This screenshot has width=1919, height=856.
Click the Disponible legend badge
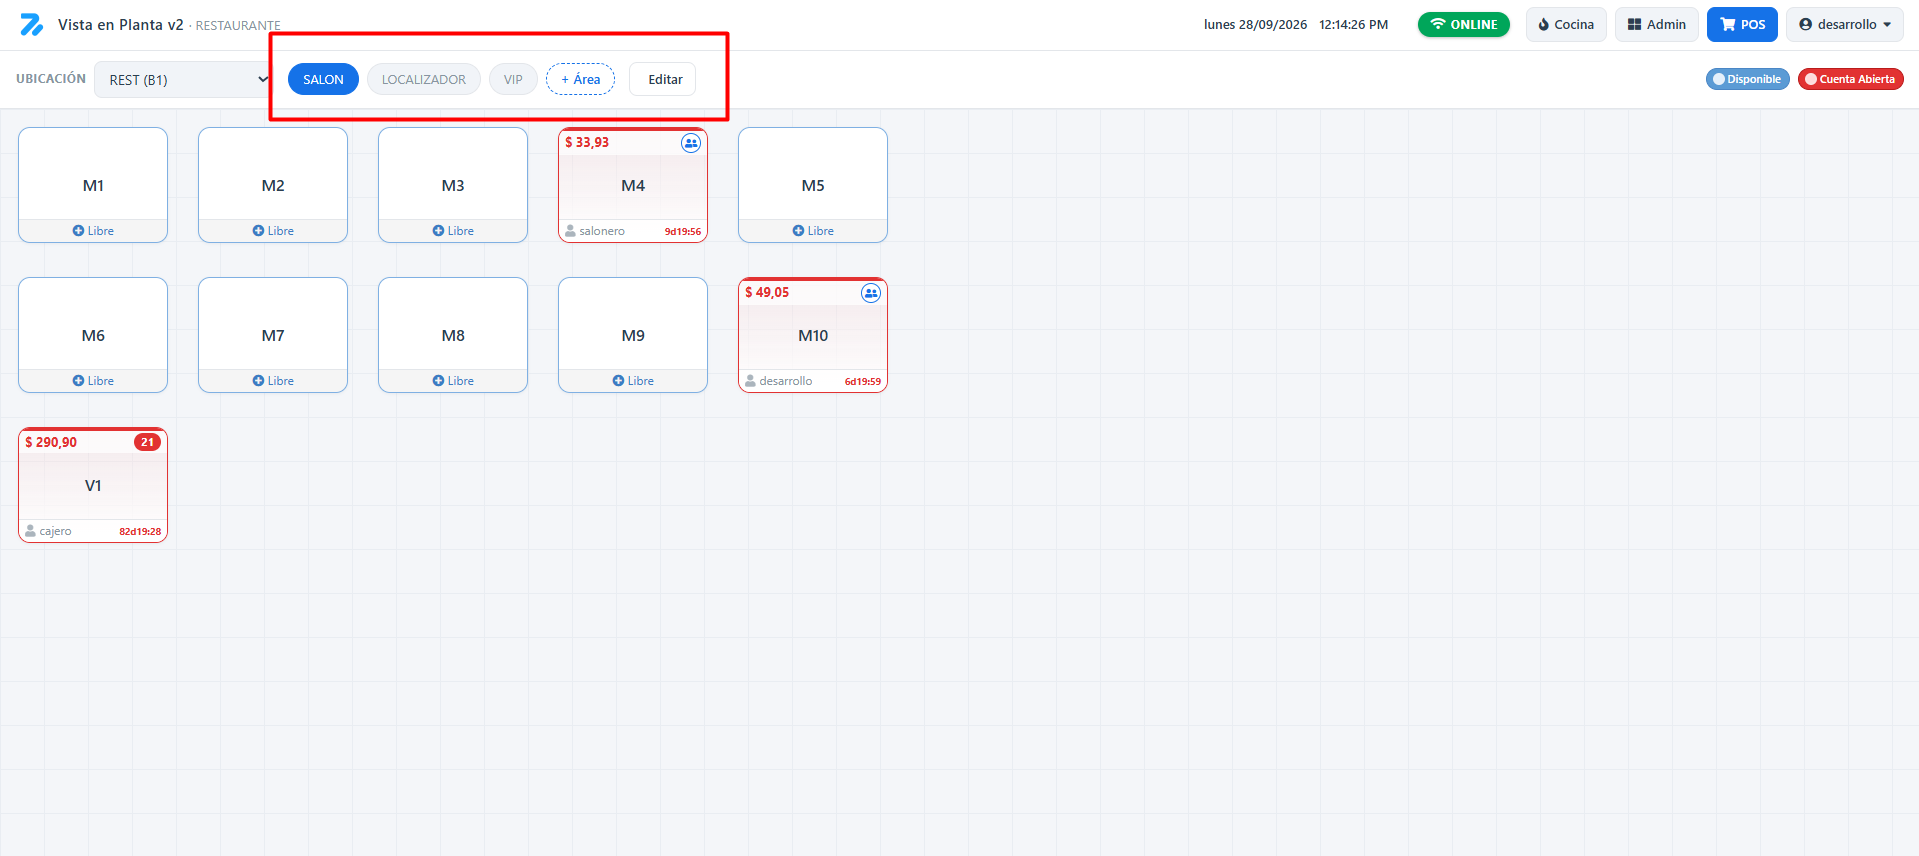(x=1748, y=79)
